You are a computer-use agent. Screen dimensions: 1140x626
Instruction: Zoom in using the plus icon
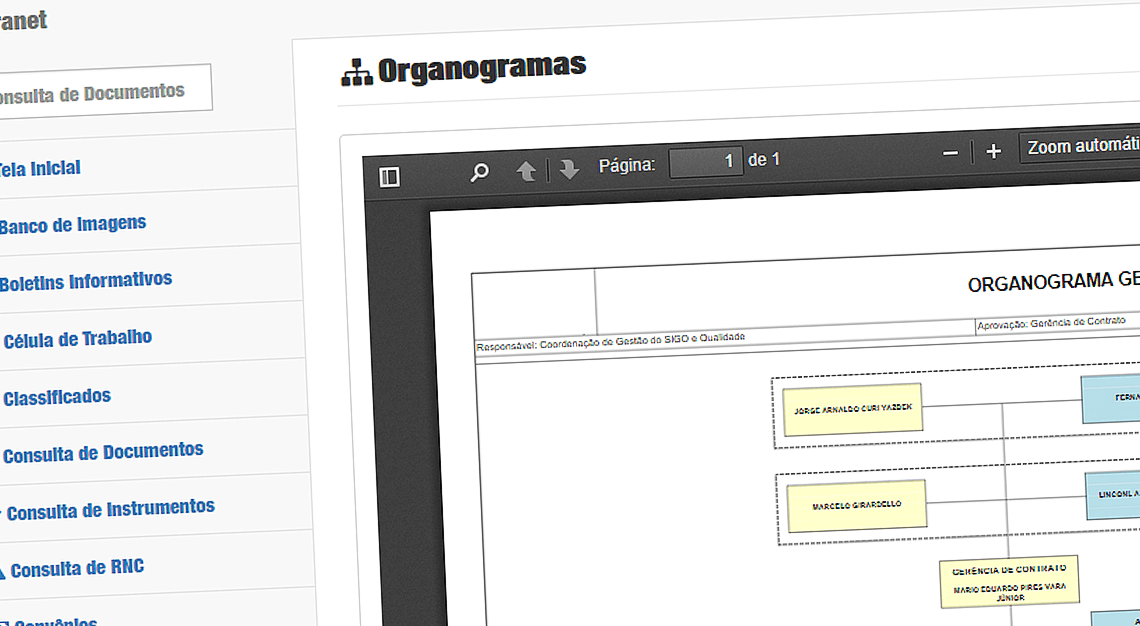994,151
